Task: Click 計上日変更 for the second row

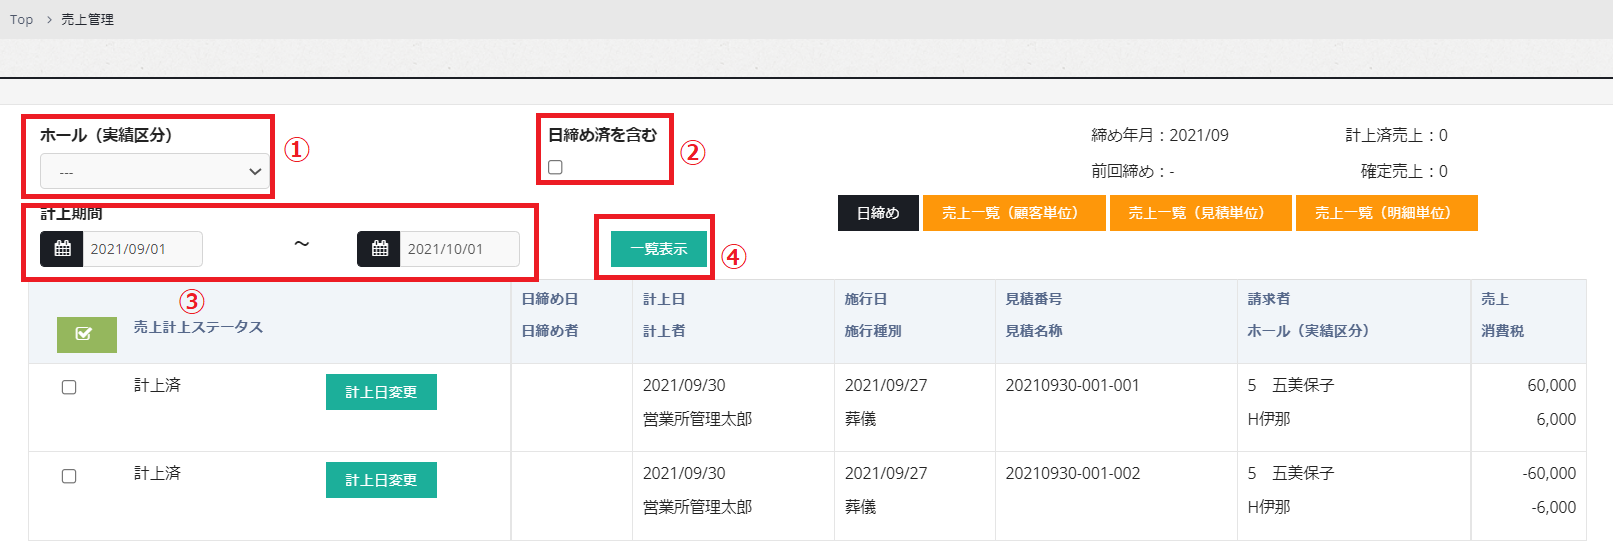Action: pos(381,480)
